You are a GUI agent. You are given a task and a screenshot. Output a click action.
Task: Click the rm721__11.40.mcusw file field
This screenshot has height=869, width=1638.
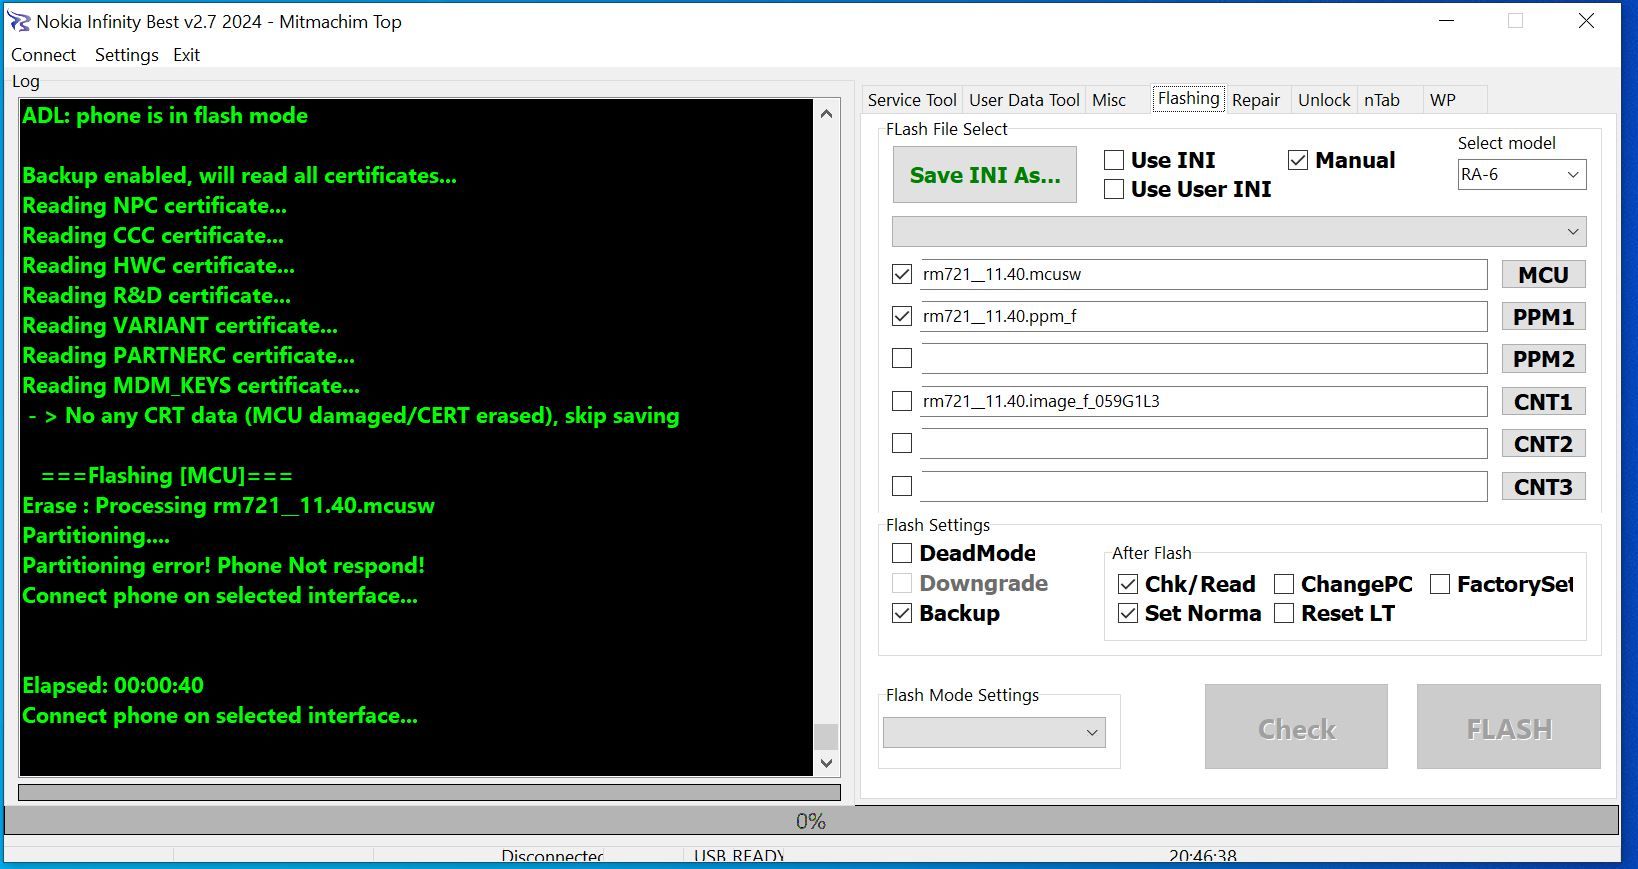[x=1203, y=274]
